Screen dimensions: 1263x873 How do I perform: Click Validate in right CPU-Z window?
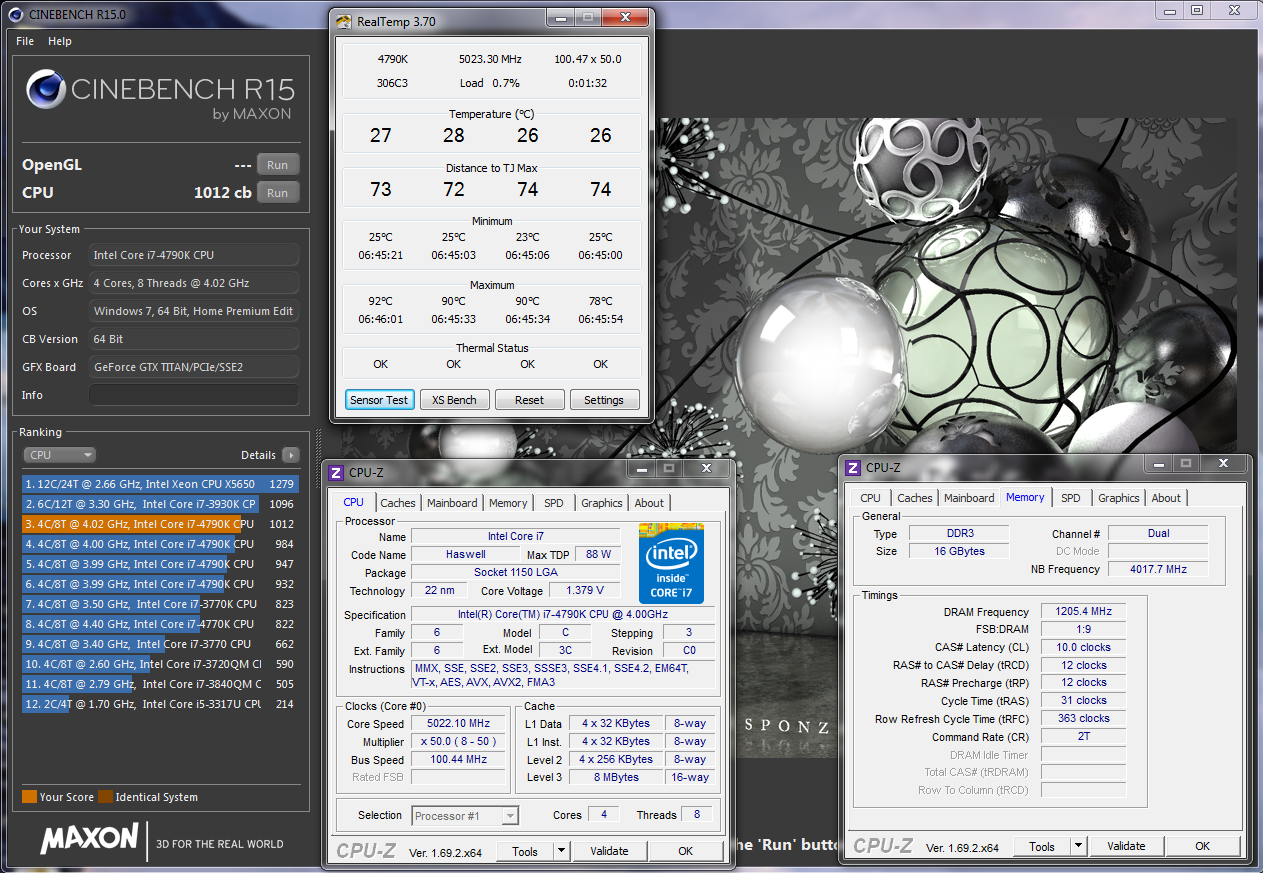[1126, 846]
